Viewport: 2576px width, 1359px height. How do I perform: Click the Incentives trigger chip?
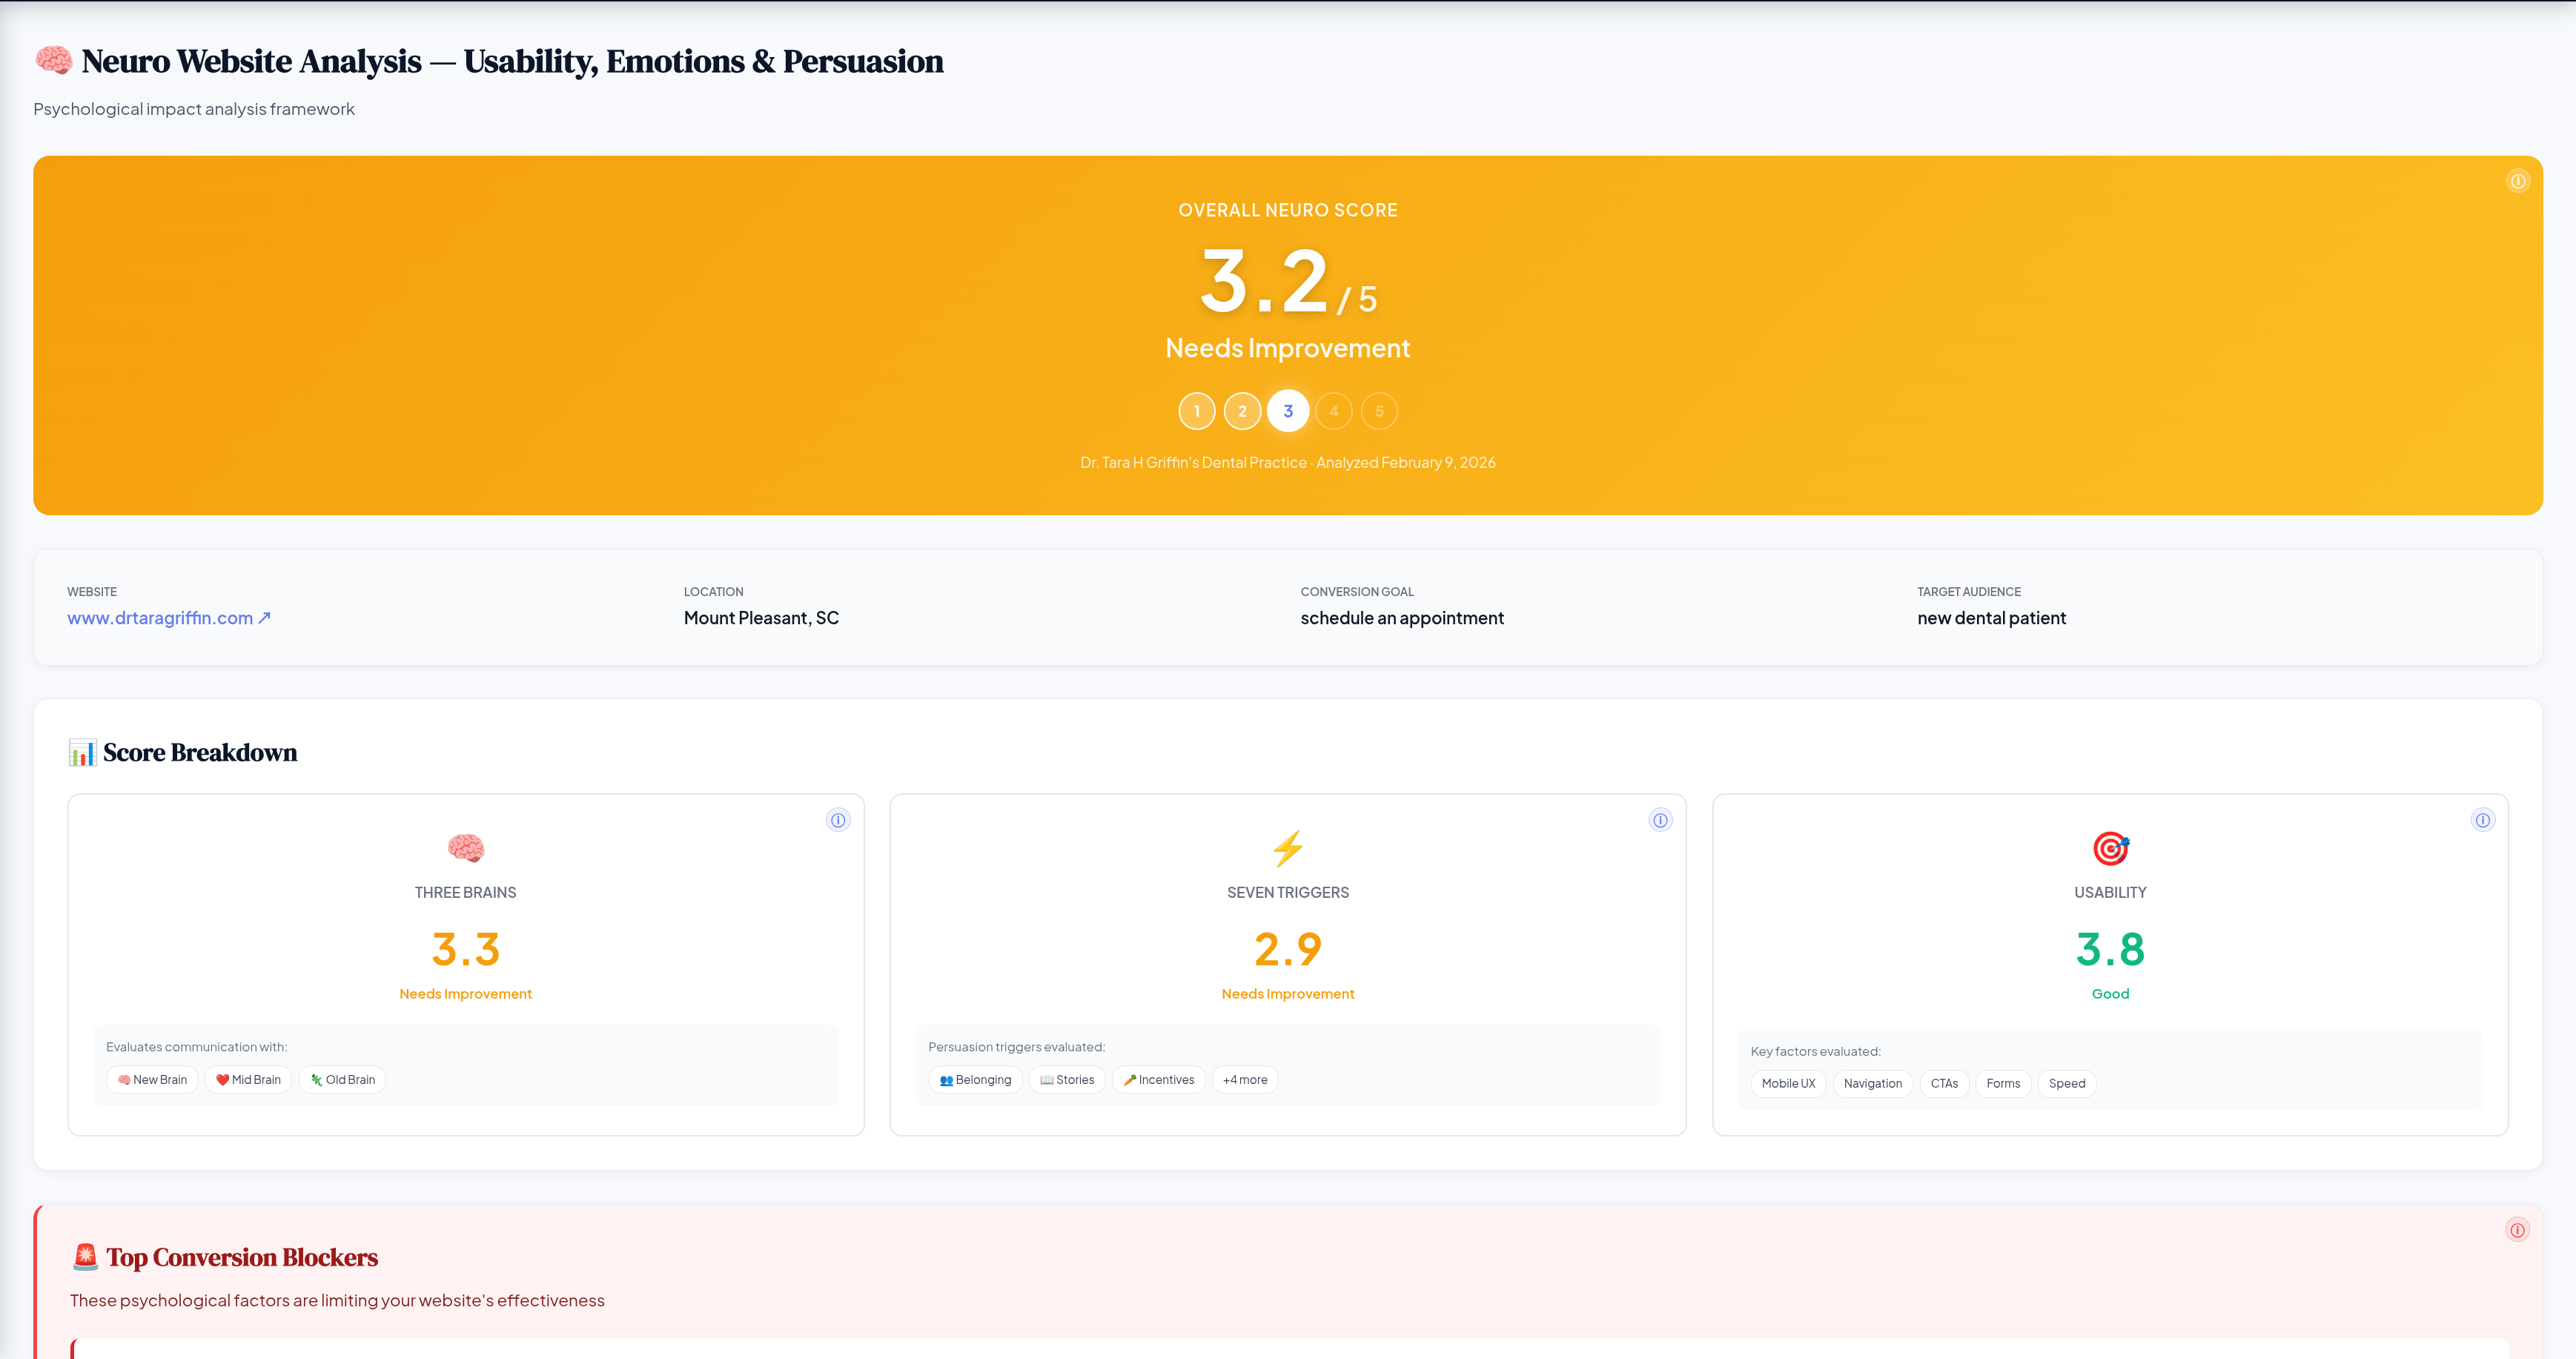coord(1158,1080)
